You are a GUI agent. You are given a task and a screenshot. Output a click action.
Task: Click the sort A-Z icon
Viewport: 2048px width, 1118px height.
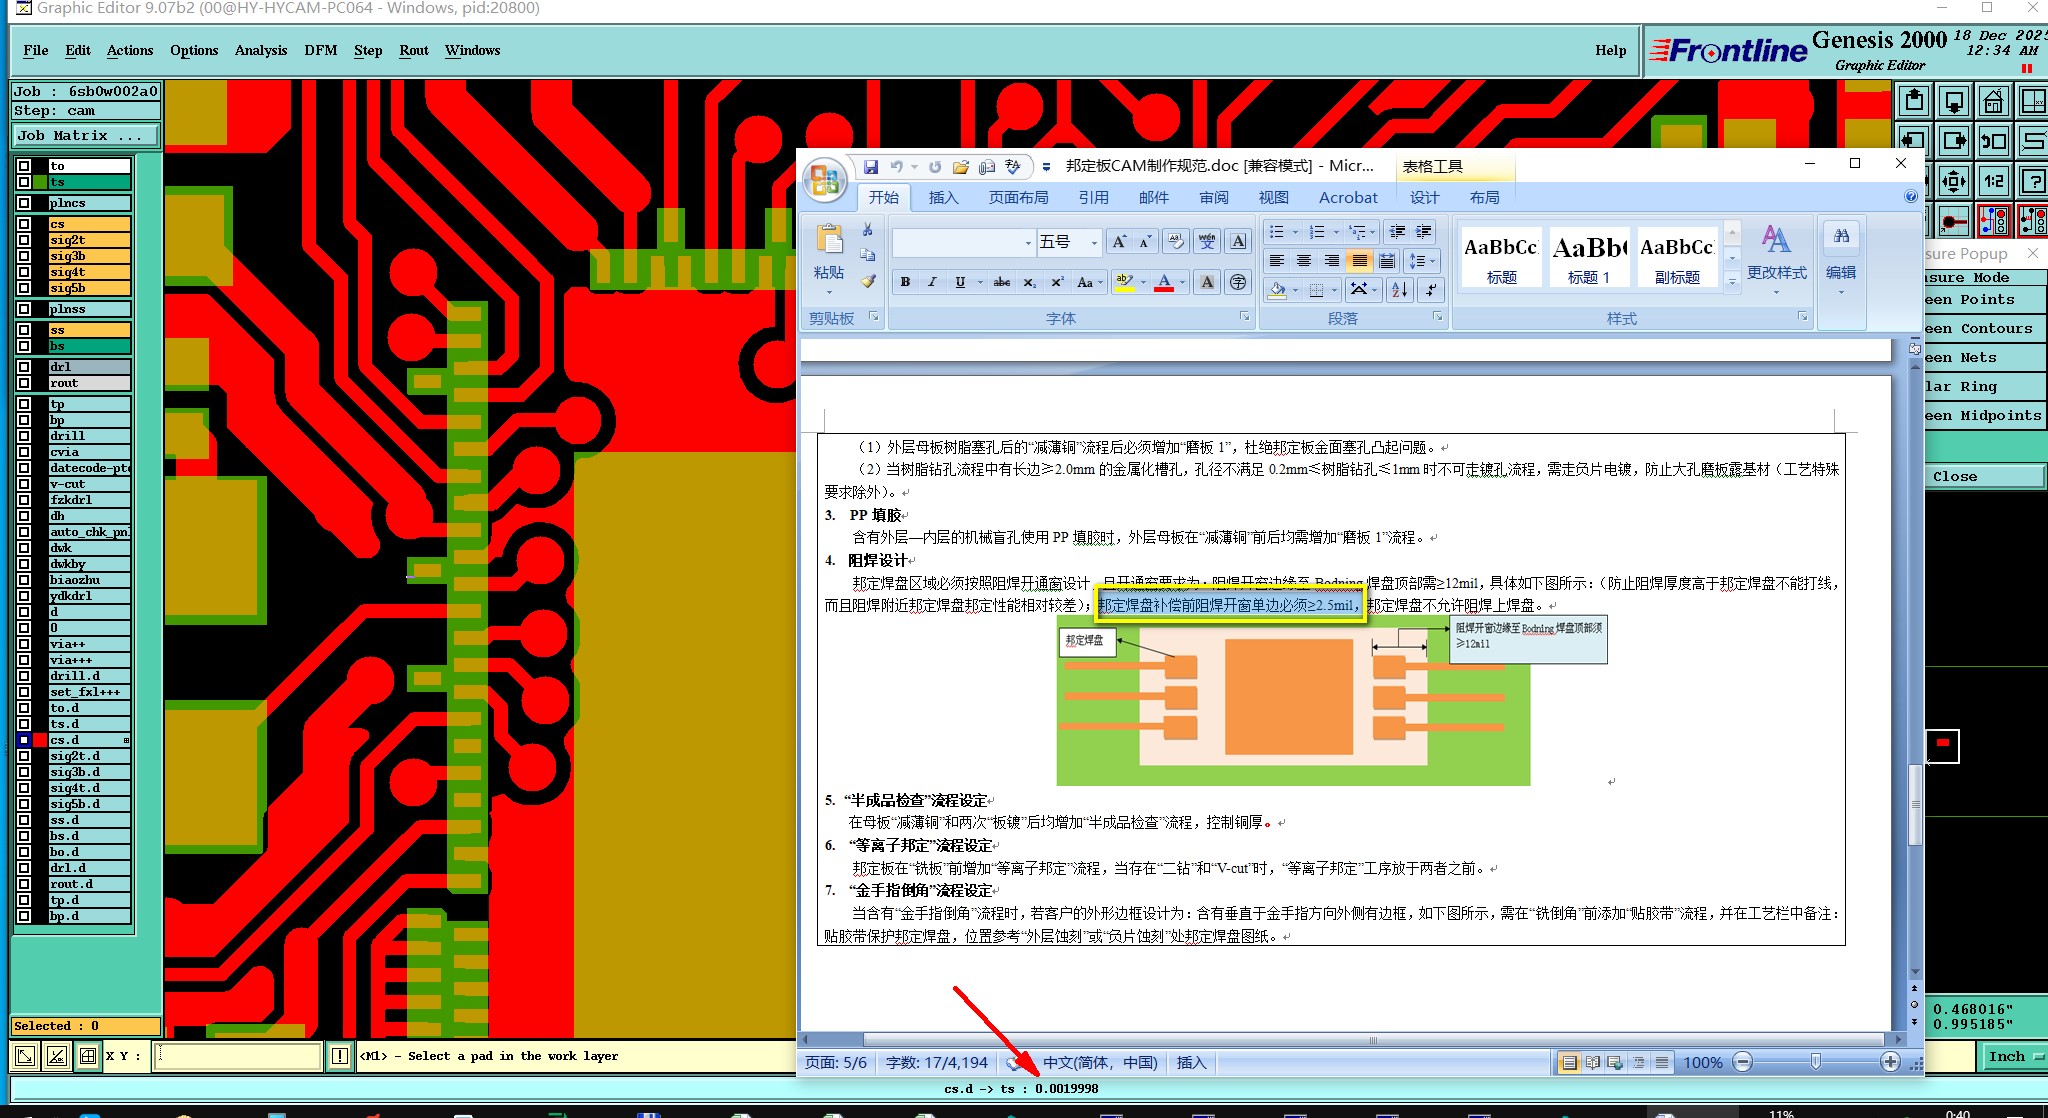click(1399, 290)
